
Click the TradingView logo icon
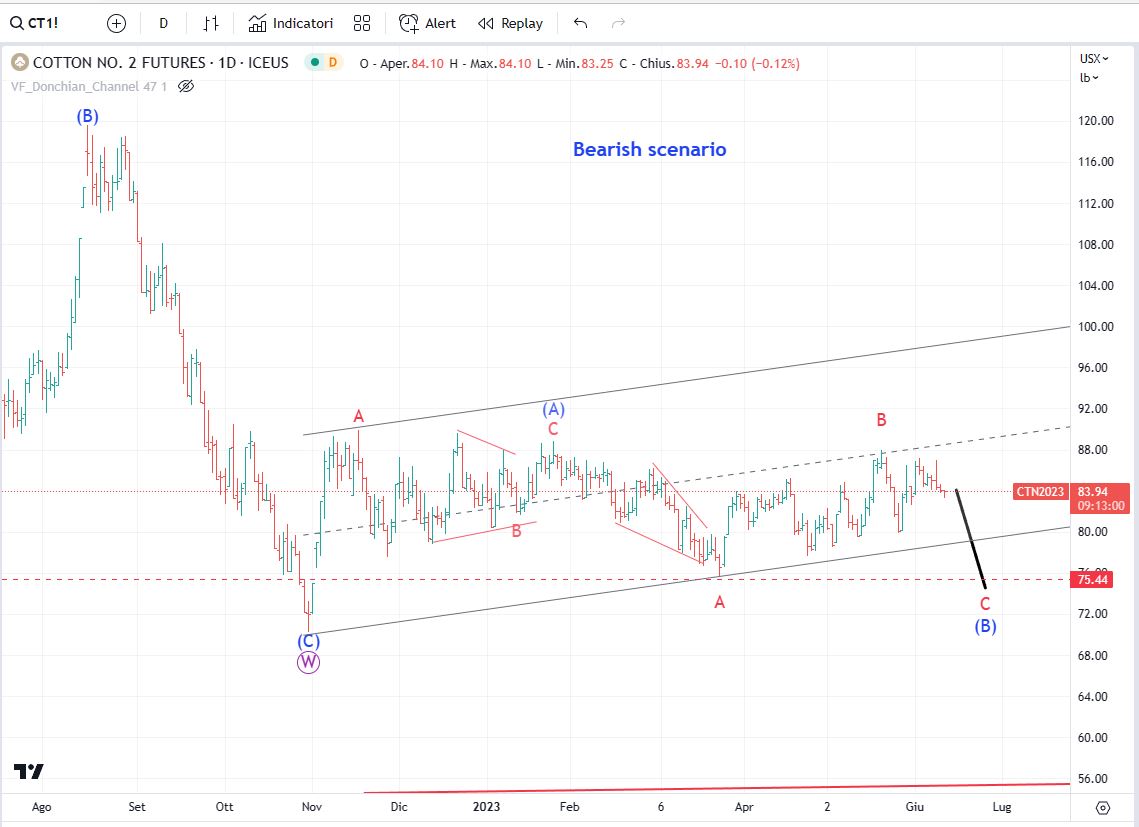tap(29, 771)
